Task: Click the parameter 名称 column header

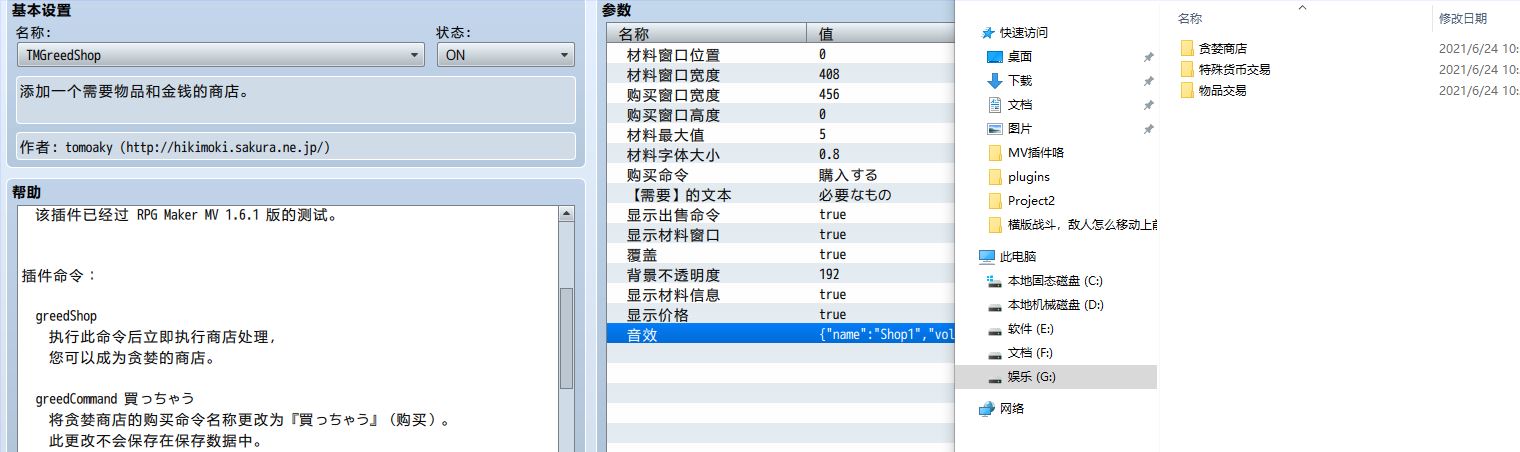Action: coord(706,34)
